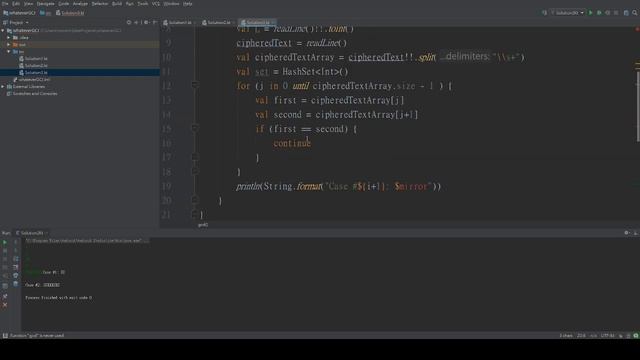Expand the out folder
Image resolution: width=640 pixels, height=360 pixels.
pos(9,44)
